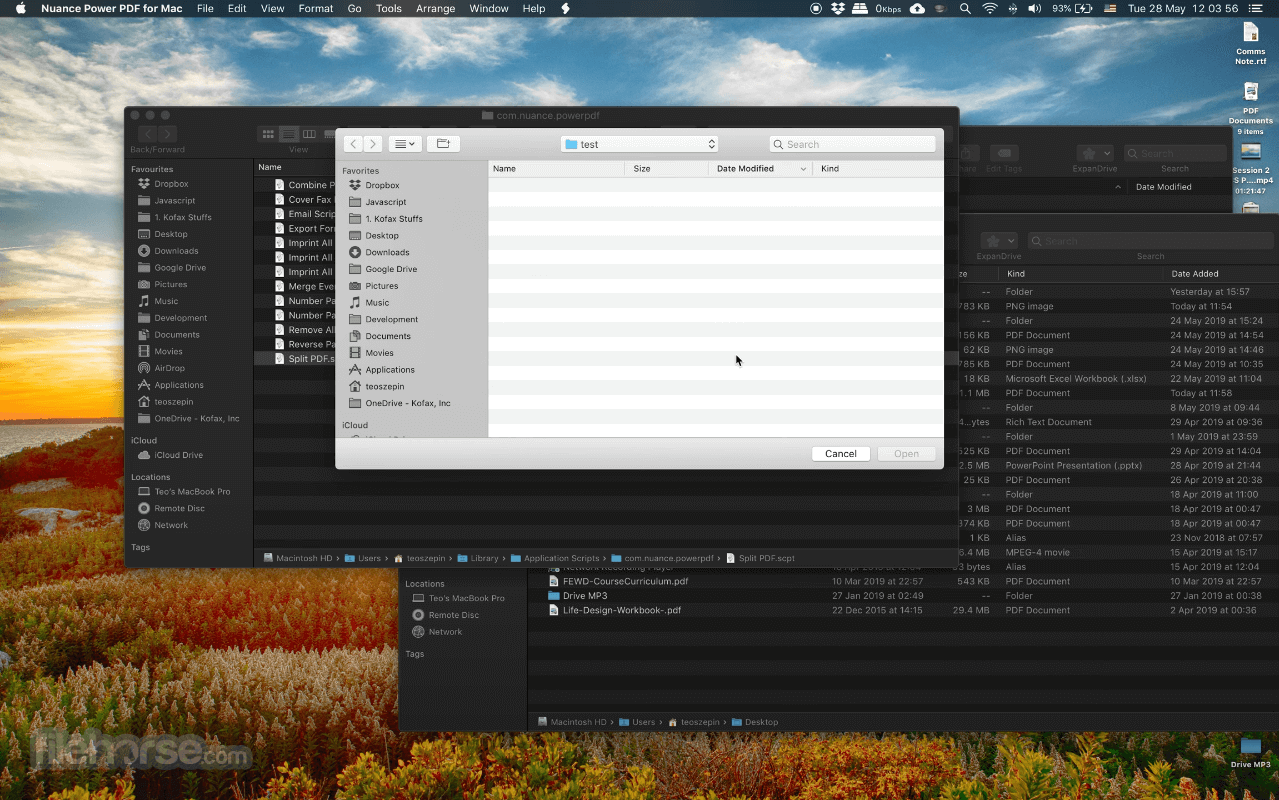Switch the powerpdf Finder window to column view
This screenshot has height=800, width=1279.
pyautogui.click(x=309, y=134)
